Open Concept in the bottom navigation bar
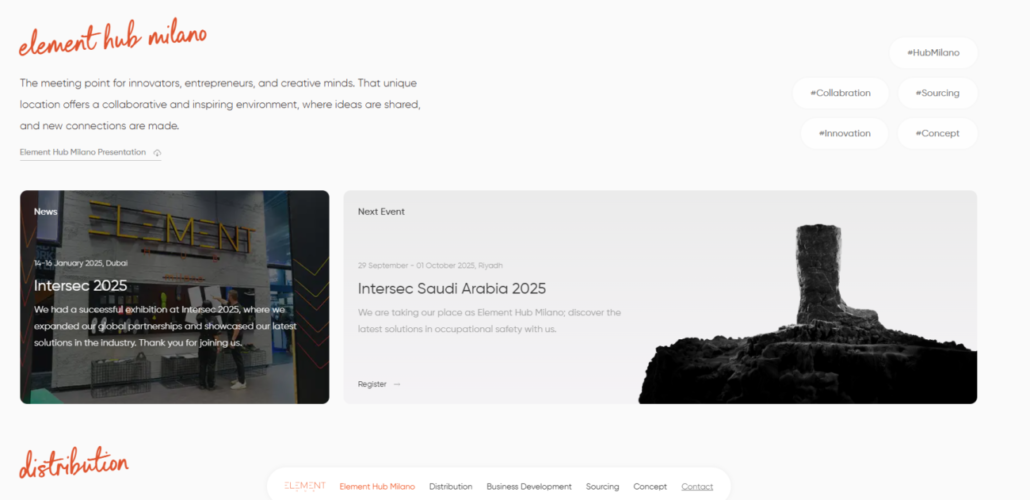The width and height of the screenshot is (1030, 500). tap(650, 487)
